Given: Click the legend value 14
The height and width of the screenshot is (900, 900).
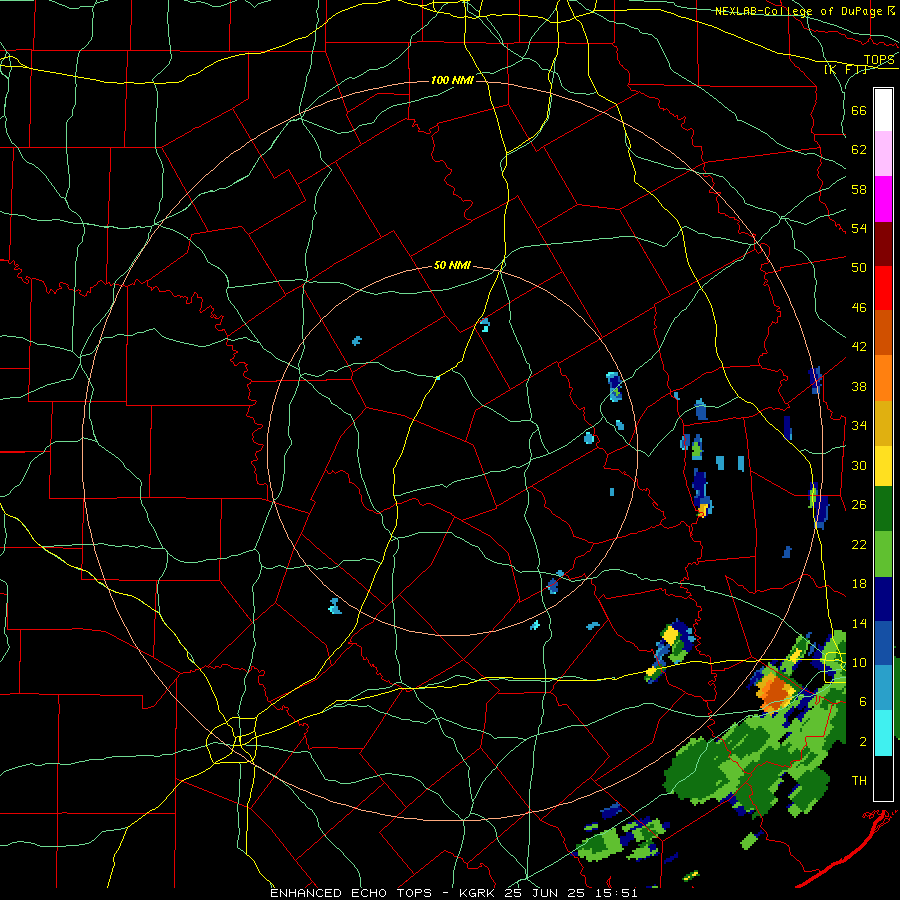Looking at the screenshot, I should (x=859, y=623).
